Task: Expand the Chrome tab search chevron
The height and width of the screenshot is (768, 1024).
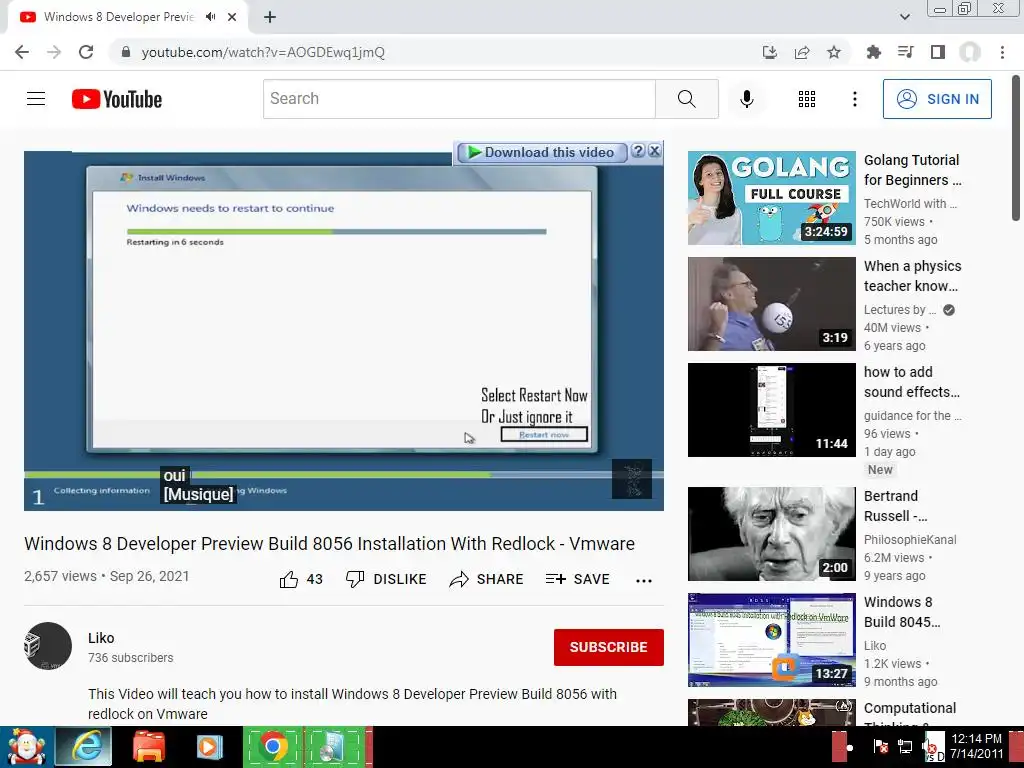Action: pyautogui.click(x=904, y=17)
